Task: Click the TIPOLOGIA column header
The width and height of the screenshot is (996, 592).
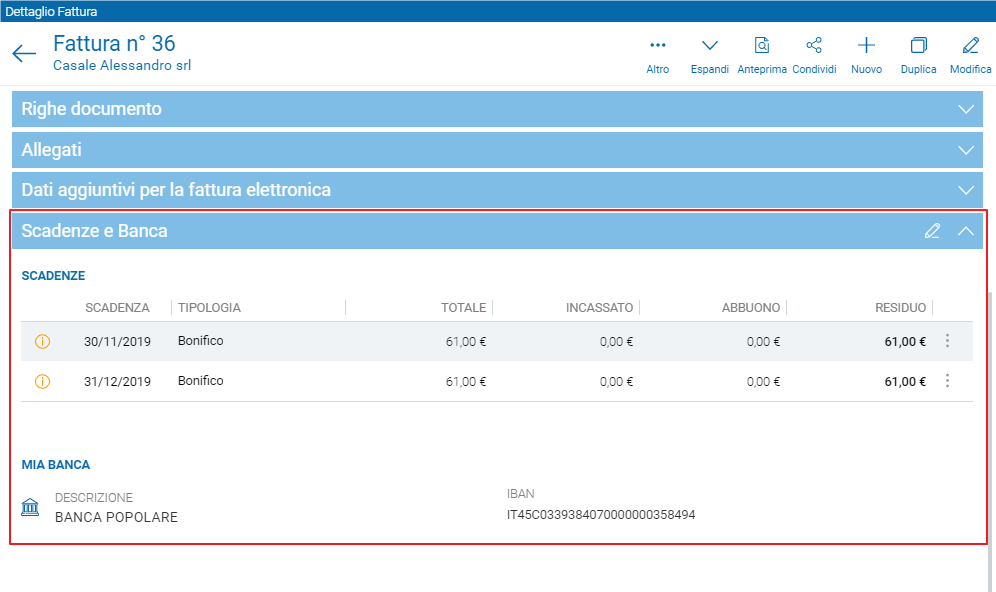Action: tap(209, 308)
